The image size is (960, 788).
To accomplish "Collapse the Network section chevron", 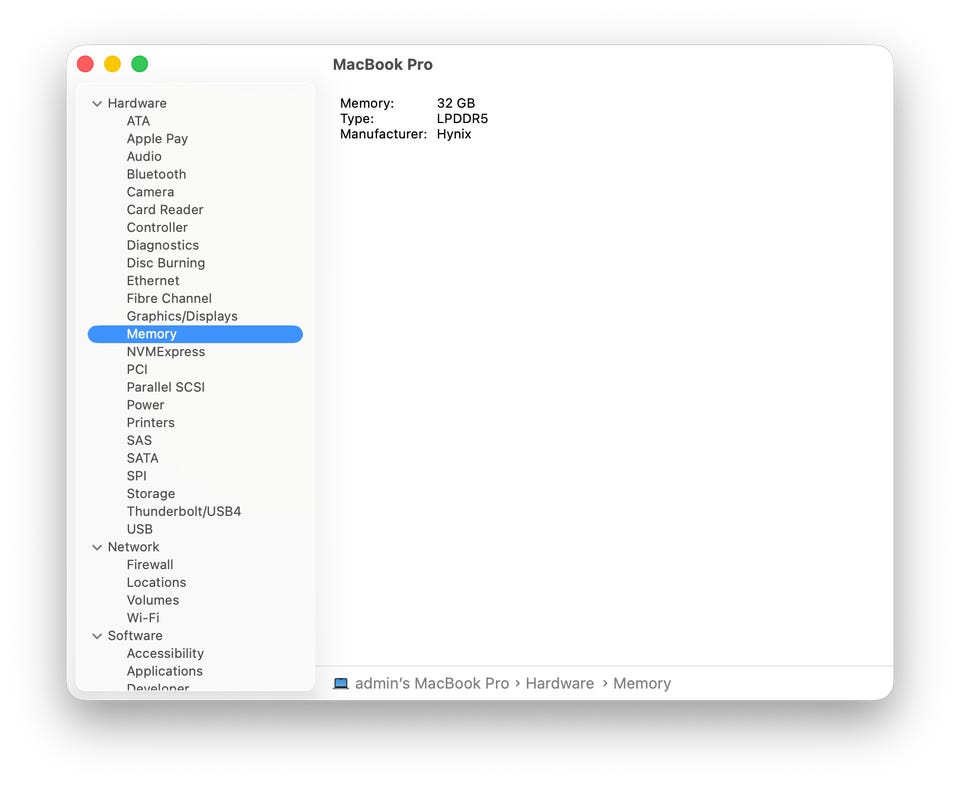I will pyautogui.click(x=97, y=547).
